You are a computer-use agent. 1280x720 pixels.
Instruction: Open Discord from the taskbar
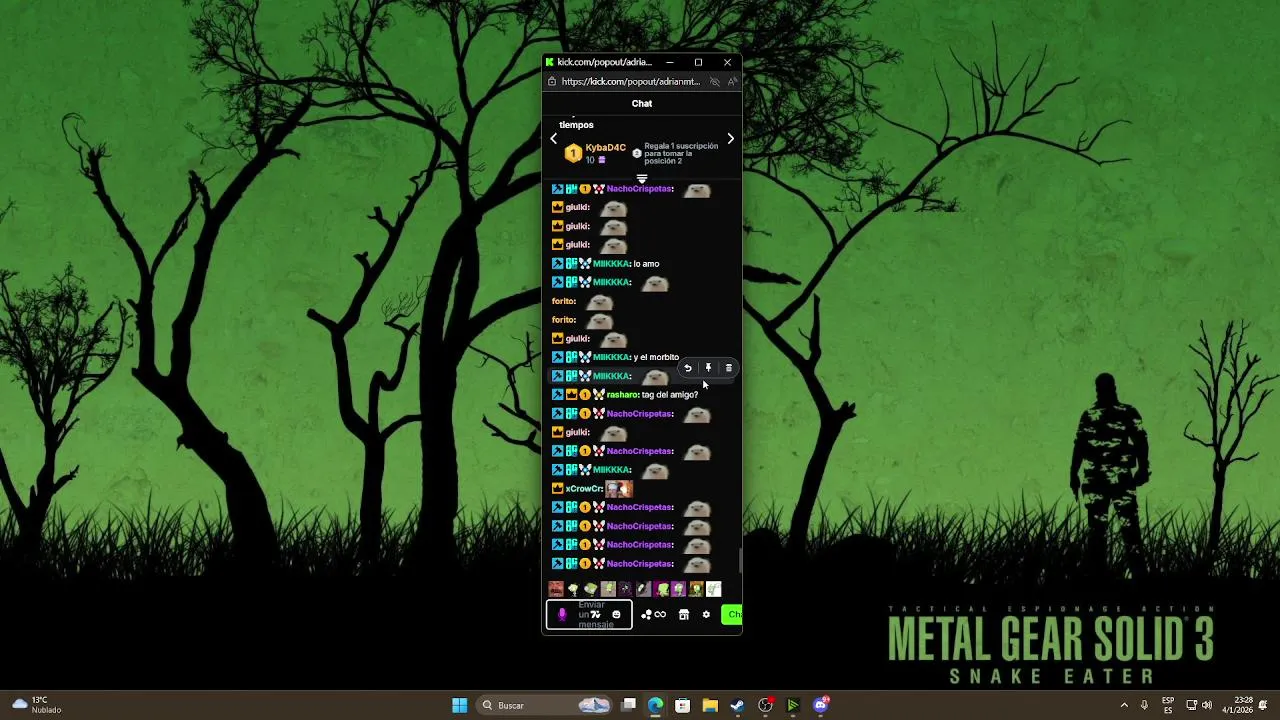[x=821, y=705]
